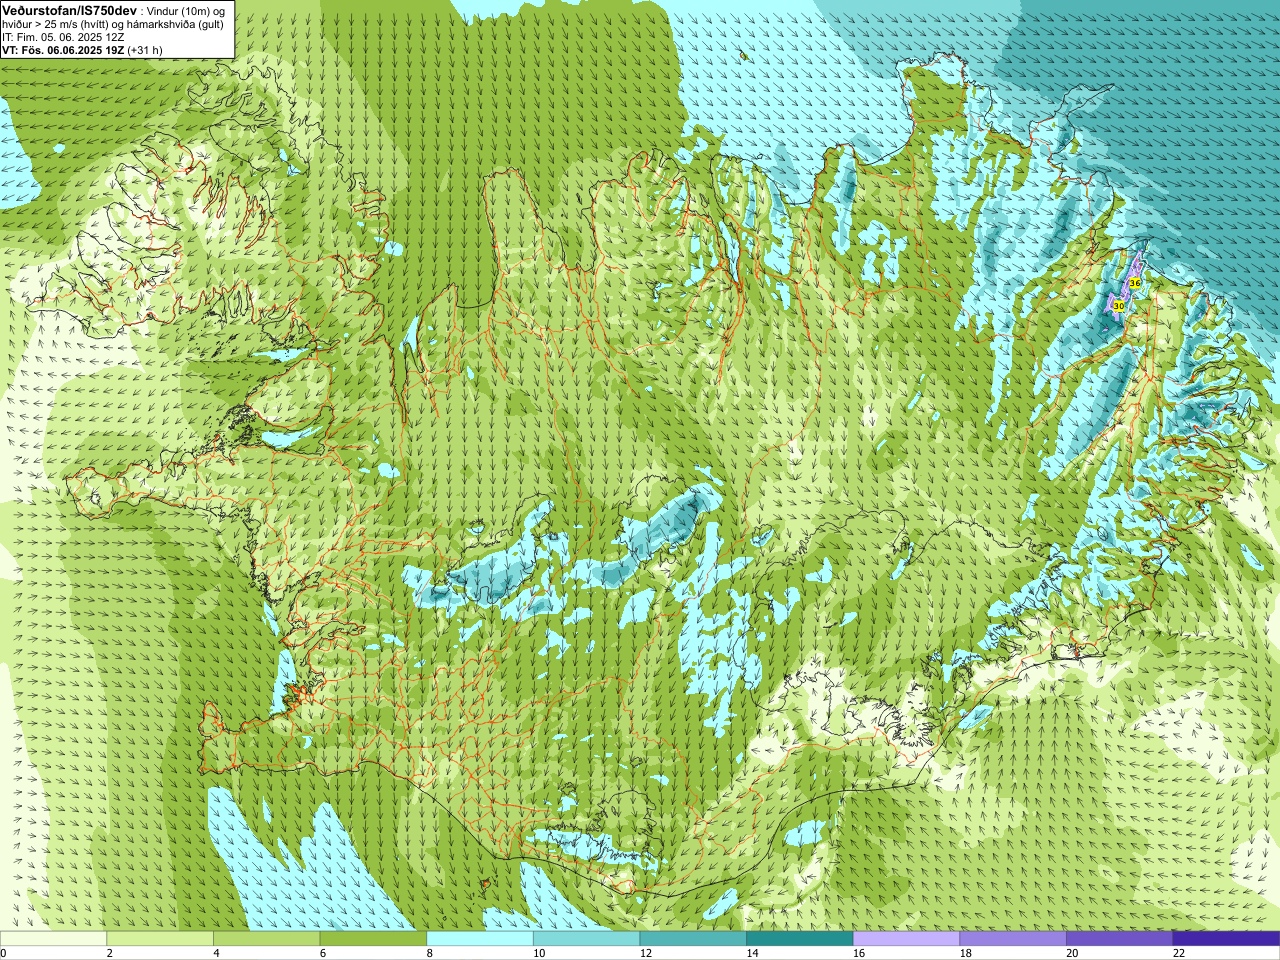Click the yellow gust marker labeled 36
This screenshot has height=960, width=1280.
coord(1135,284)
